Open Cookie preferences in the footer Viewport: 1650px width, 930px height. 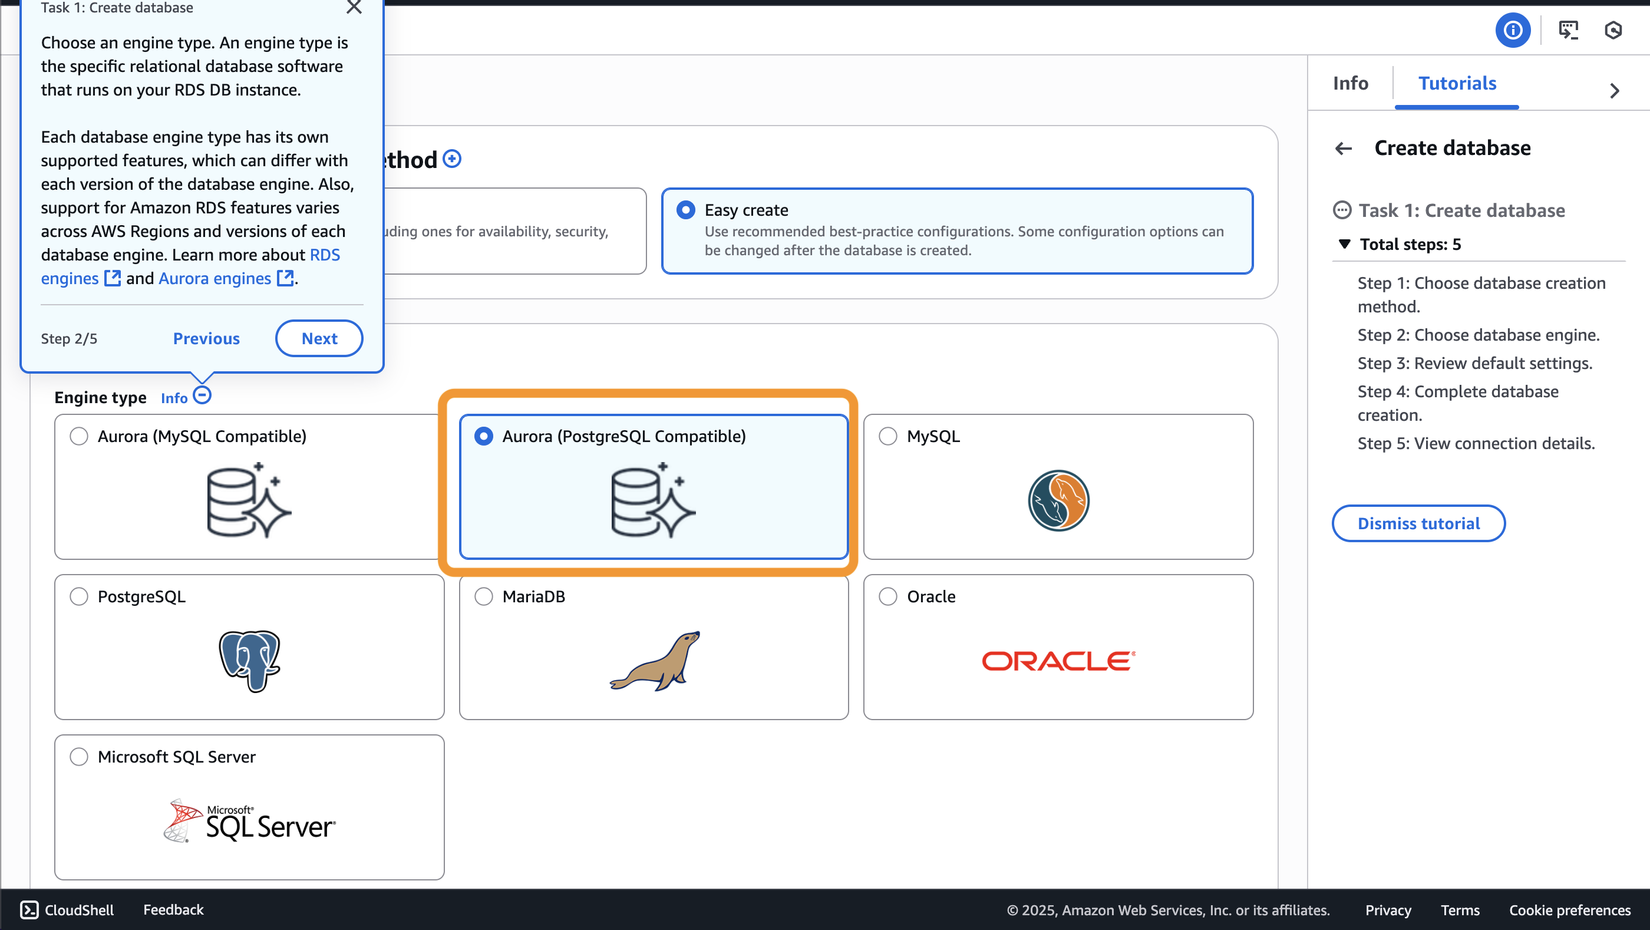[x=1570, y=910]
